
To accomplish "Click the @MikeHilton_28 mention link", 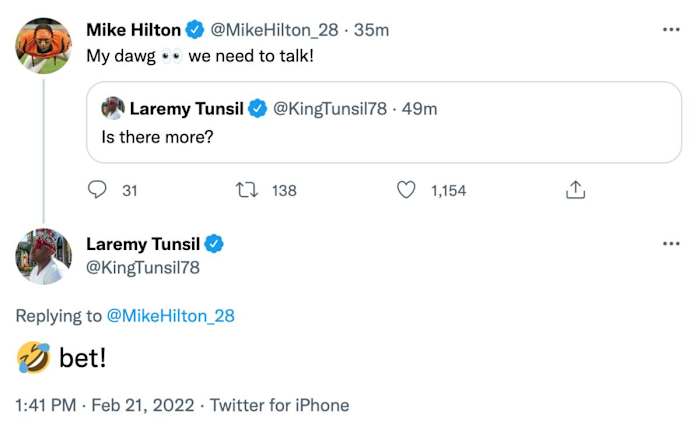I will click(x=170, y=316).
